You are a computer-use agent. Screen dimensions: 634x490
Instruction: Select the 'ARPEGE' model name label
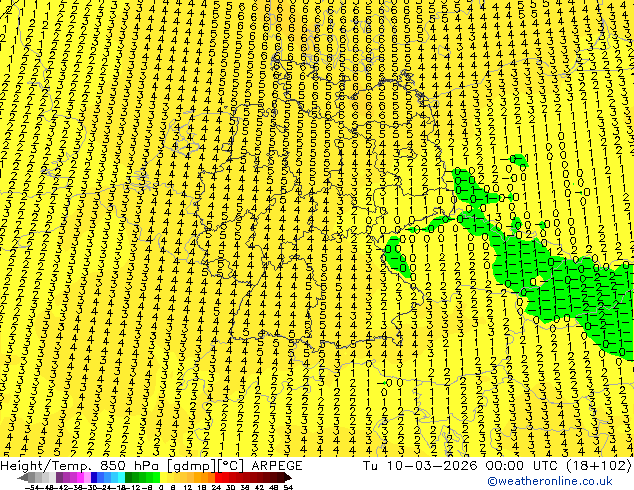277,466
